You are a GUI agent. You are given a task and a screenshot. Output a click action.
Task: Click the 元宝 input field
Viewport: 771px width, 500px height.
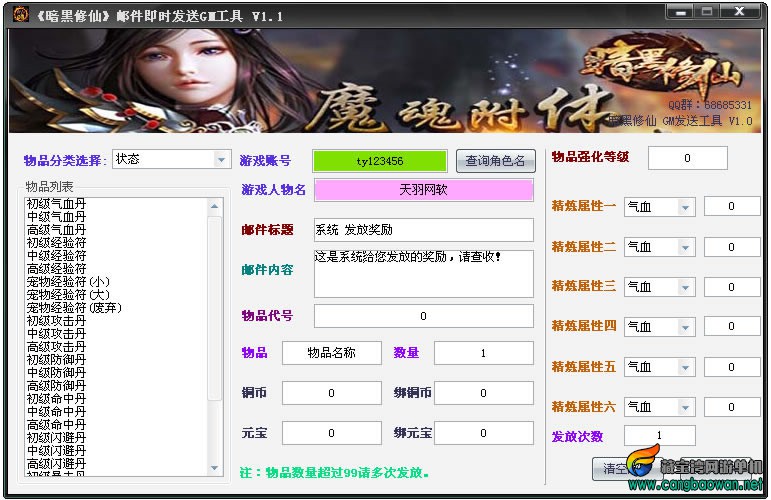[x=331, y=433]
